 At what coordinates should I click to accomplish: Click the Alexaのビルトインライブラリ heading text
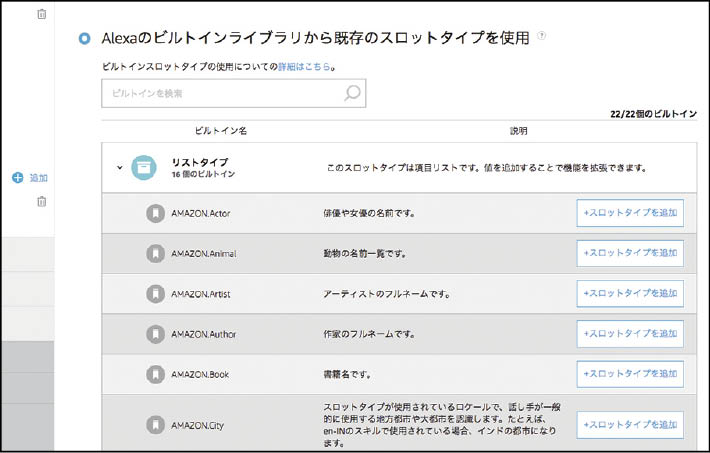coord(315,38)
